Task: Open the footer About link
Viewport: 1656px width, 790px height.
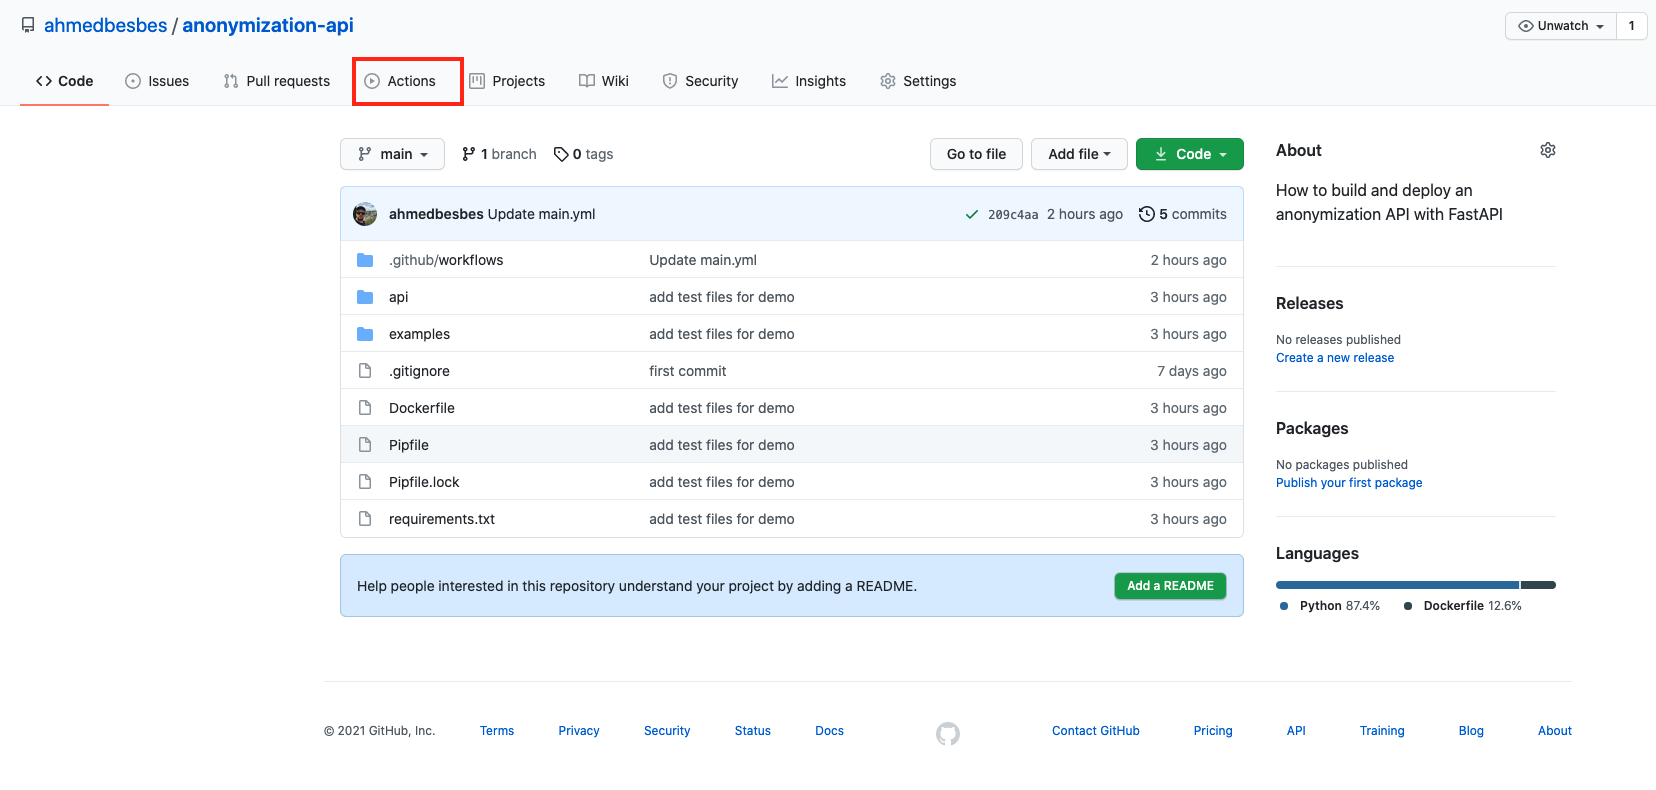Action: (x=1555, y=731)
